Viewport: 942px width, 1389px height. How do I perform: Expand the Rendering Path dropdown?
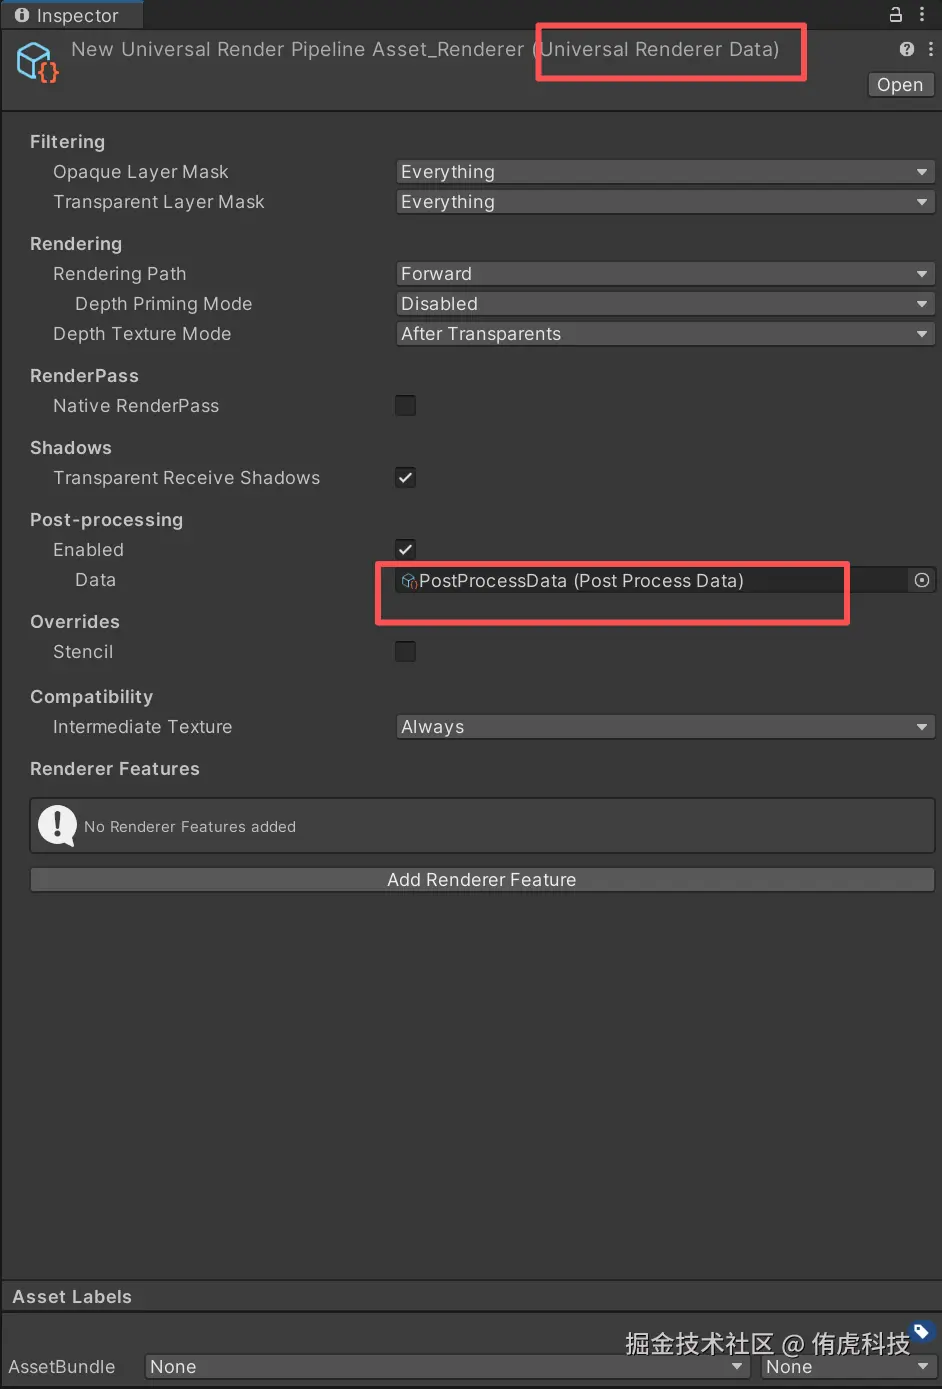pyautogui.click(x=664, y=274)
